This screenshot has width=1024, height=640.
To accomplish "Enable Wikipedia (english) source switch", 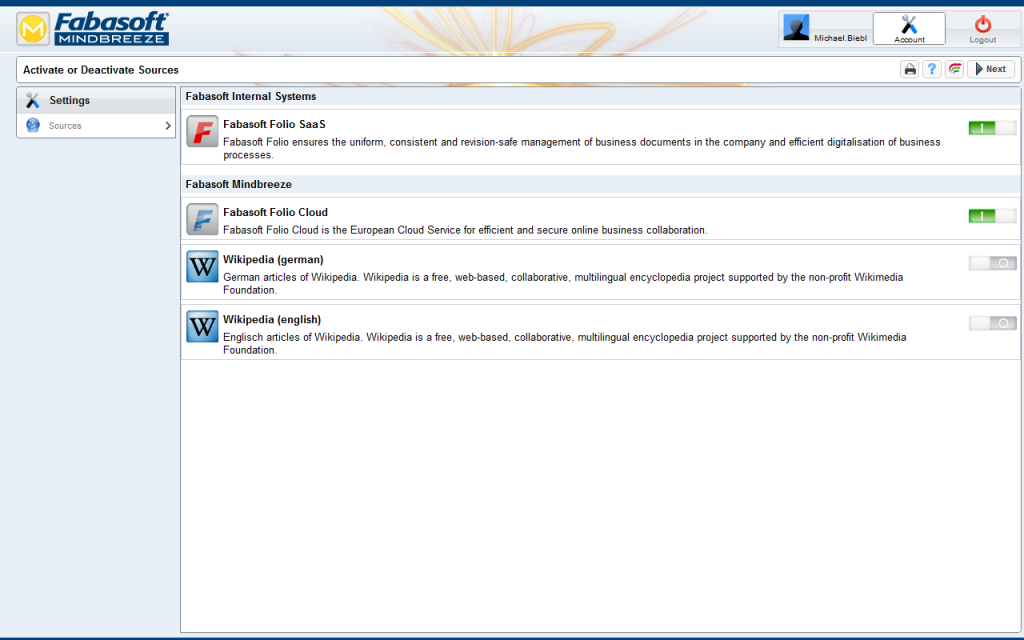I will click(992, 323).
